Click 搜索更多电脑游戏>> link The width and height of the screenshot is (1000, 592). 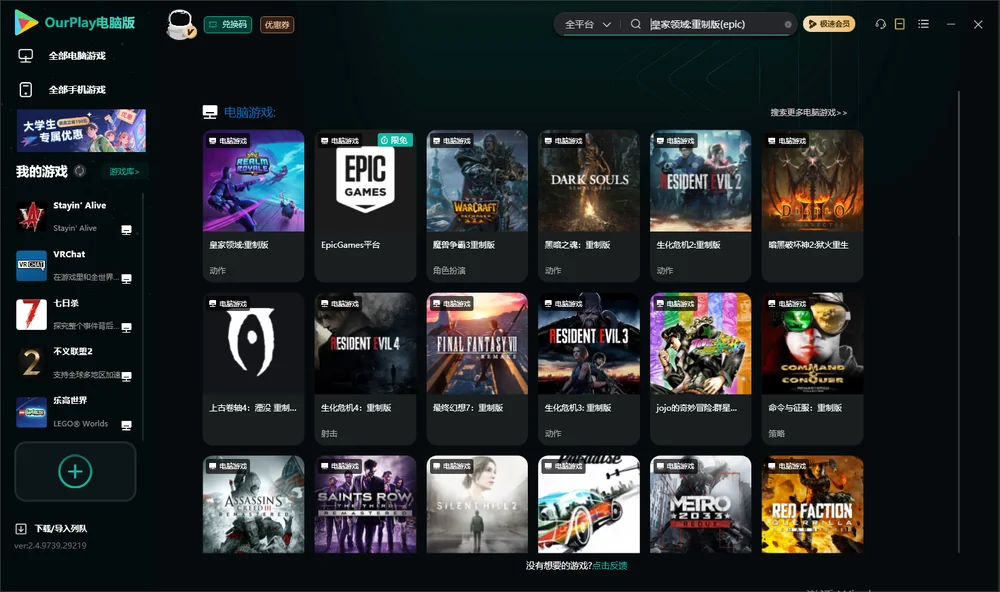(x=808, y=112)
